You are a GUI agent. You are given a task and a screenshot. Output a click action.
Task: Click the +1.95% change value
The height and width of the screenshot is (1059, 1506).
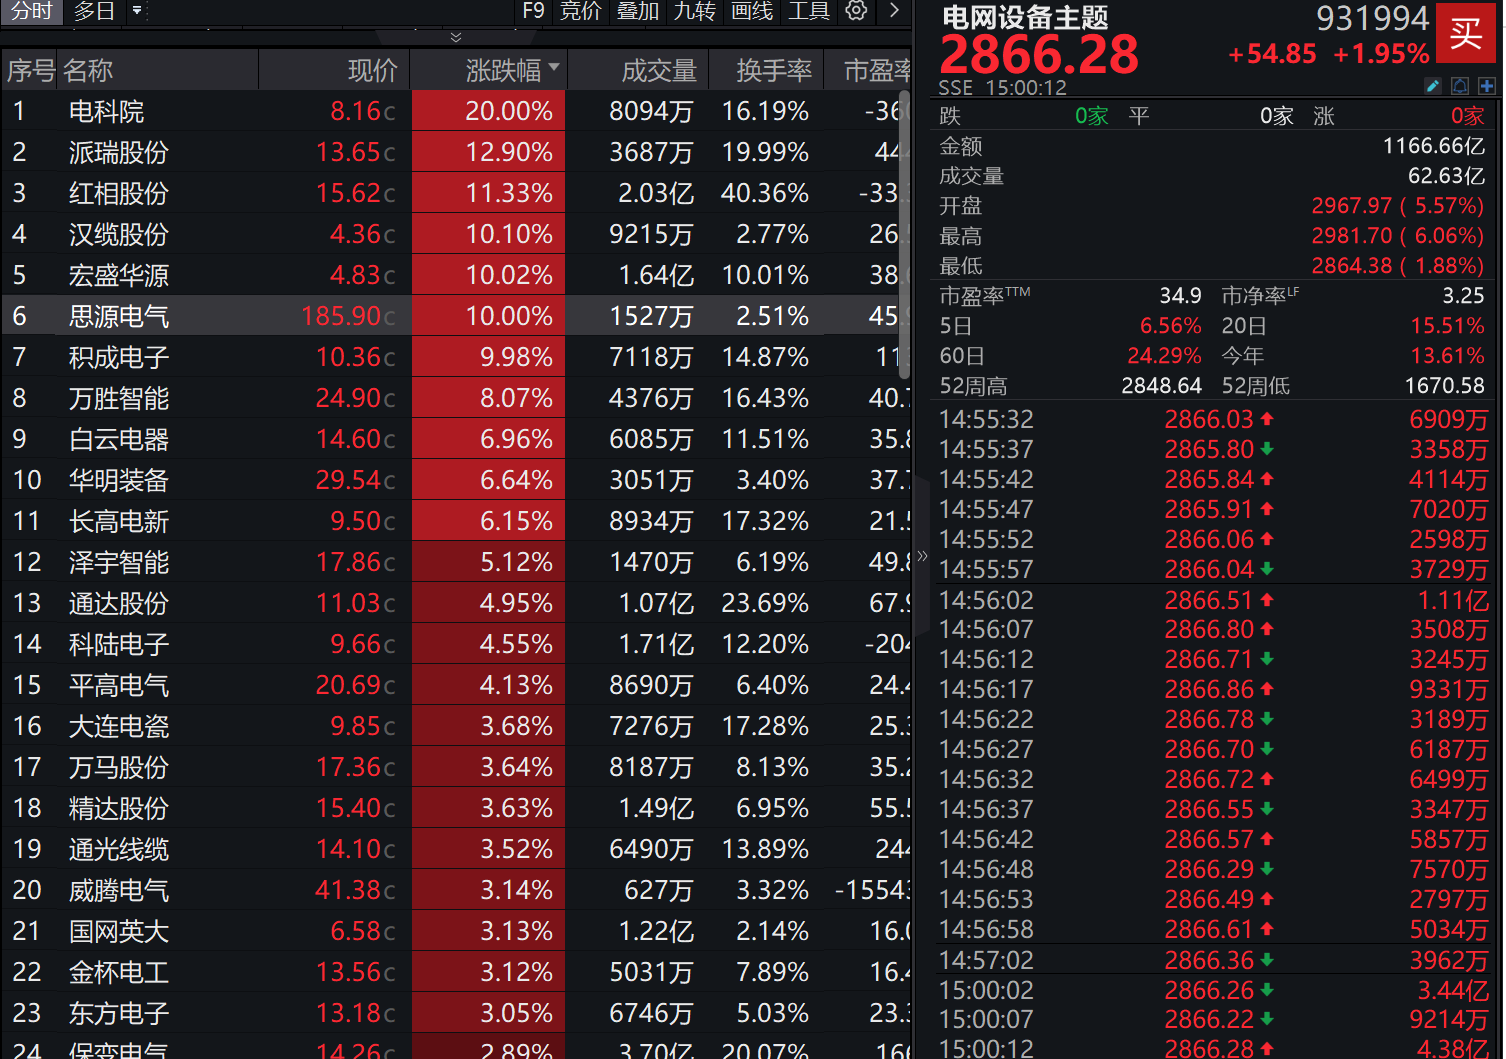[x=1381, y=54]
